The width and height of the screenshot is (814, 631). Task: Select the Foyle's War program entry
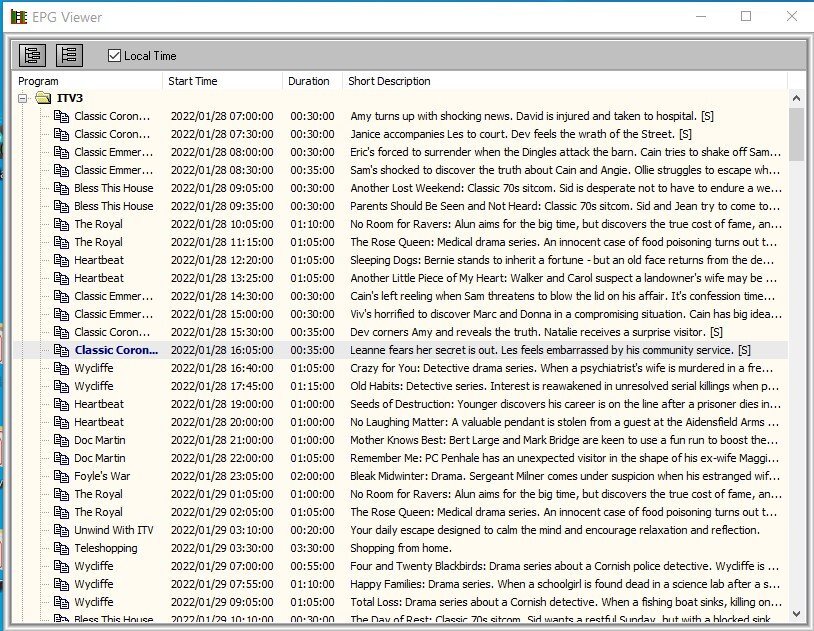(102, 476)
